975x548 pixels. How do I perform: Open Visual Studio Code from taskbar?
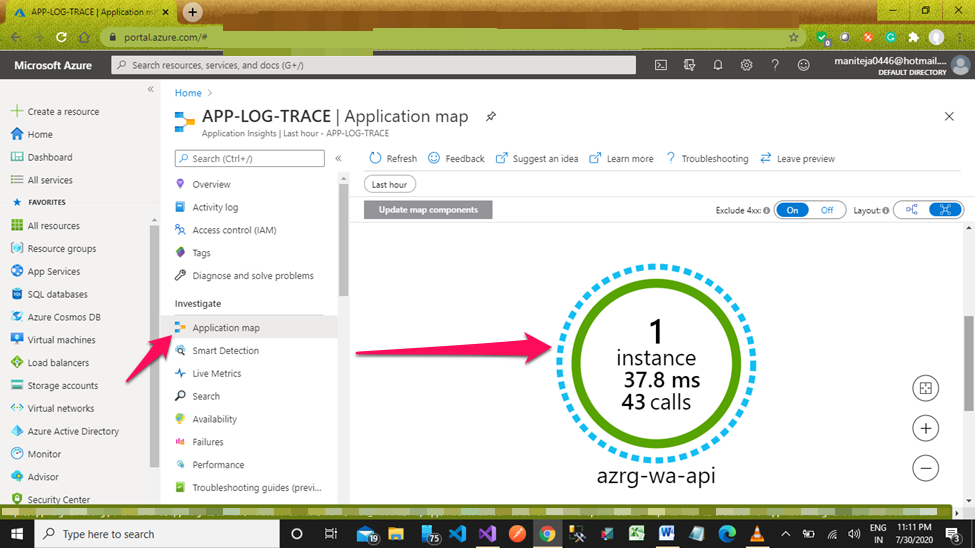point(457,534)
